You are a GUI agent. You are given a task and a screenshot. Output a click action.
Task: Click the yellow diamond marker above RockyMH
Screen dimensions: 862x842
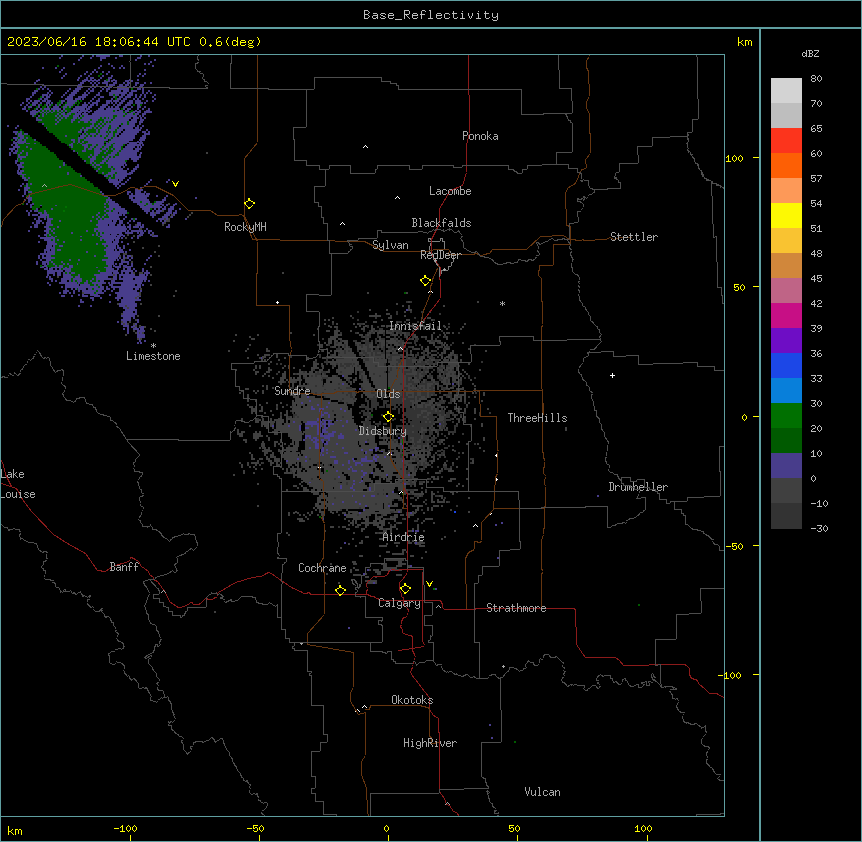250,204
